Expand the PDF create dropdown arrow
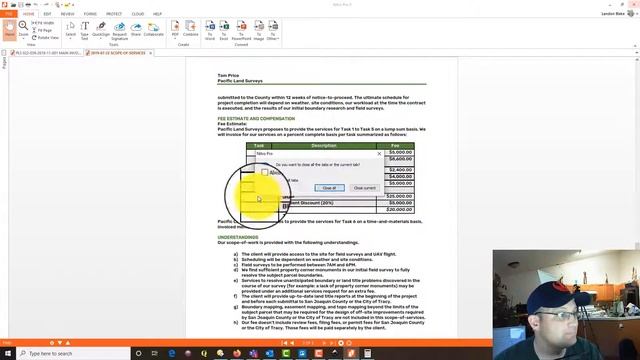 pos(175,38)
